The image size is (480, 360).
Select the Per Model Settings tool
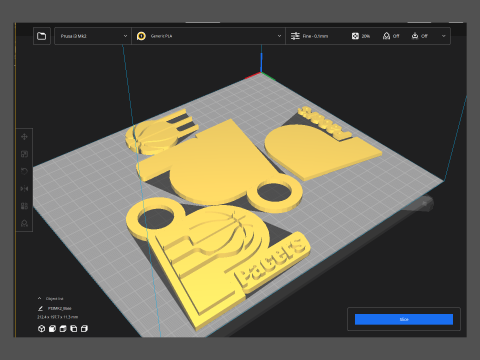tap(24, 206)
